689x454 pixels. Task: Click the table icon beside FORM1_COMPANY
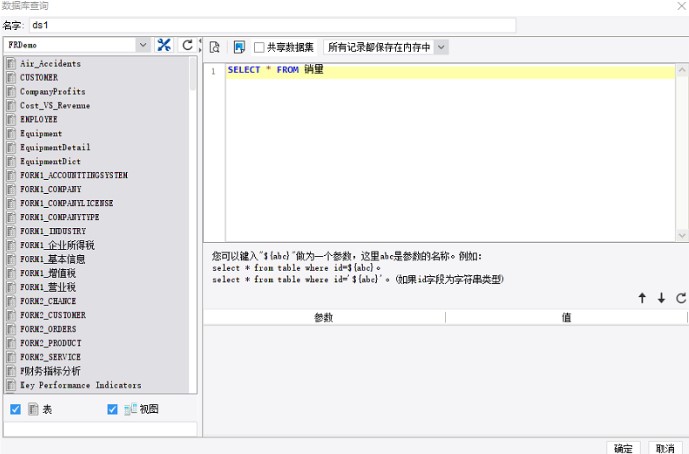pos(11,189)
